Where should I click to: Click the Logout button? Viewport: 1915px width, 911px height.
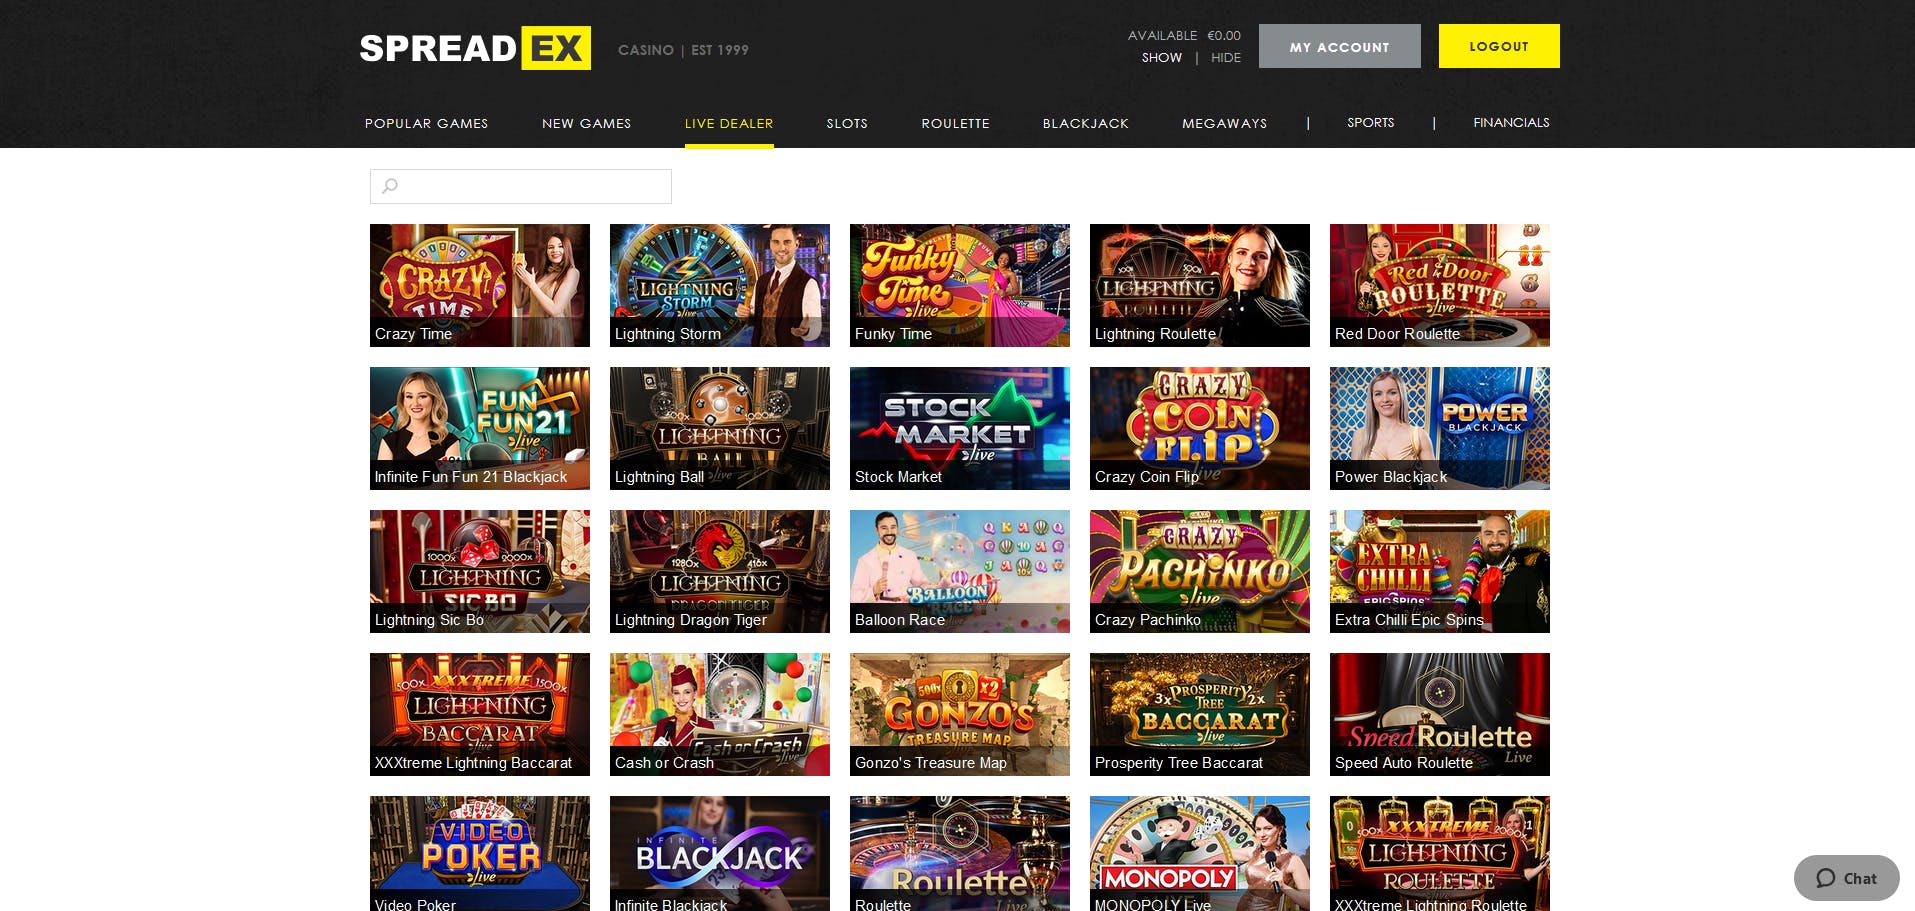[x=1499, y=46]
